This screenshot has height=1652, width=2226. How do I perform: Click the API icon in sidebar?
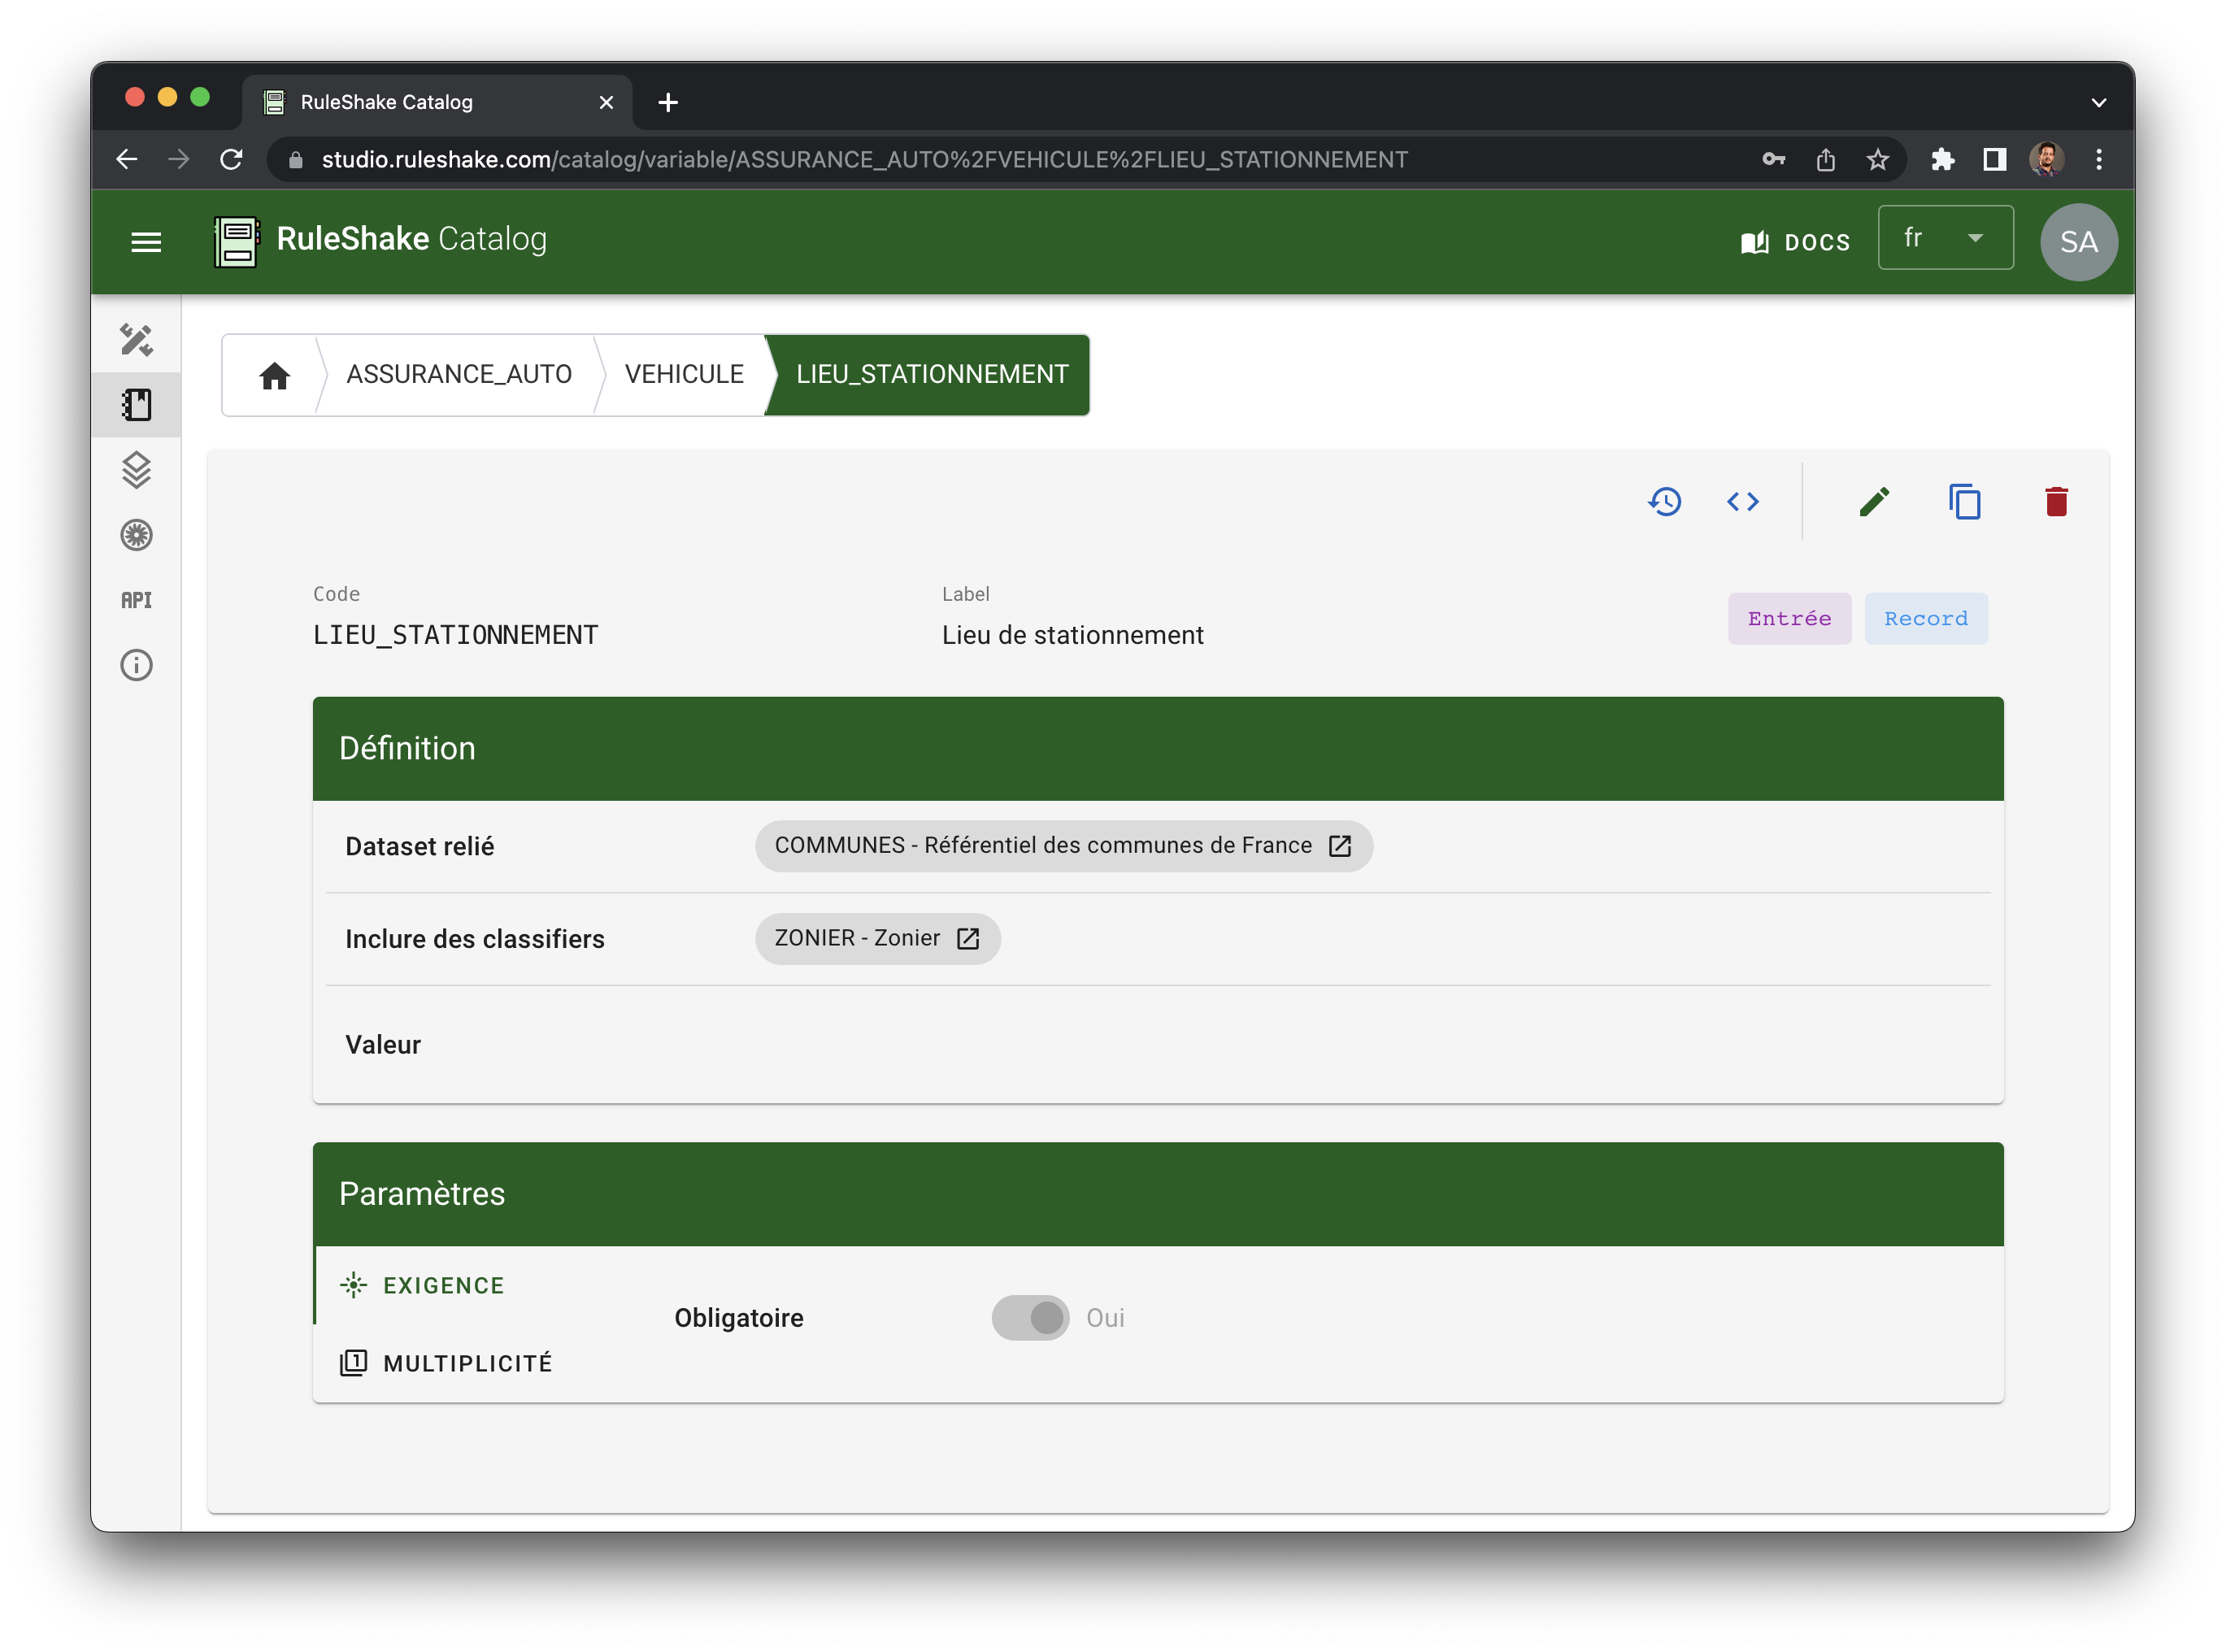coord(137,600)
